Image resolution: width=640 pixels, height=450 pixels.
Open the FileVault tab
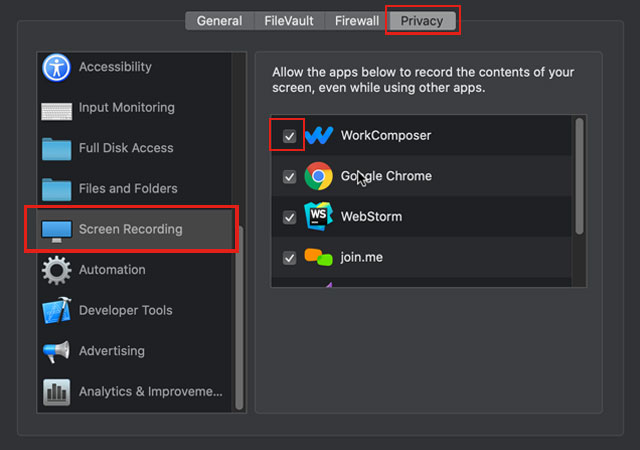(287, 21)
